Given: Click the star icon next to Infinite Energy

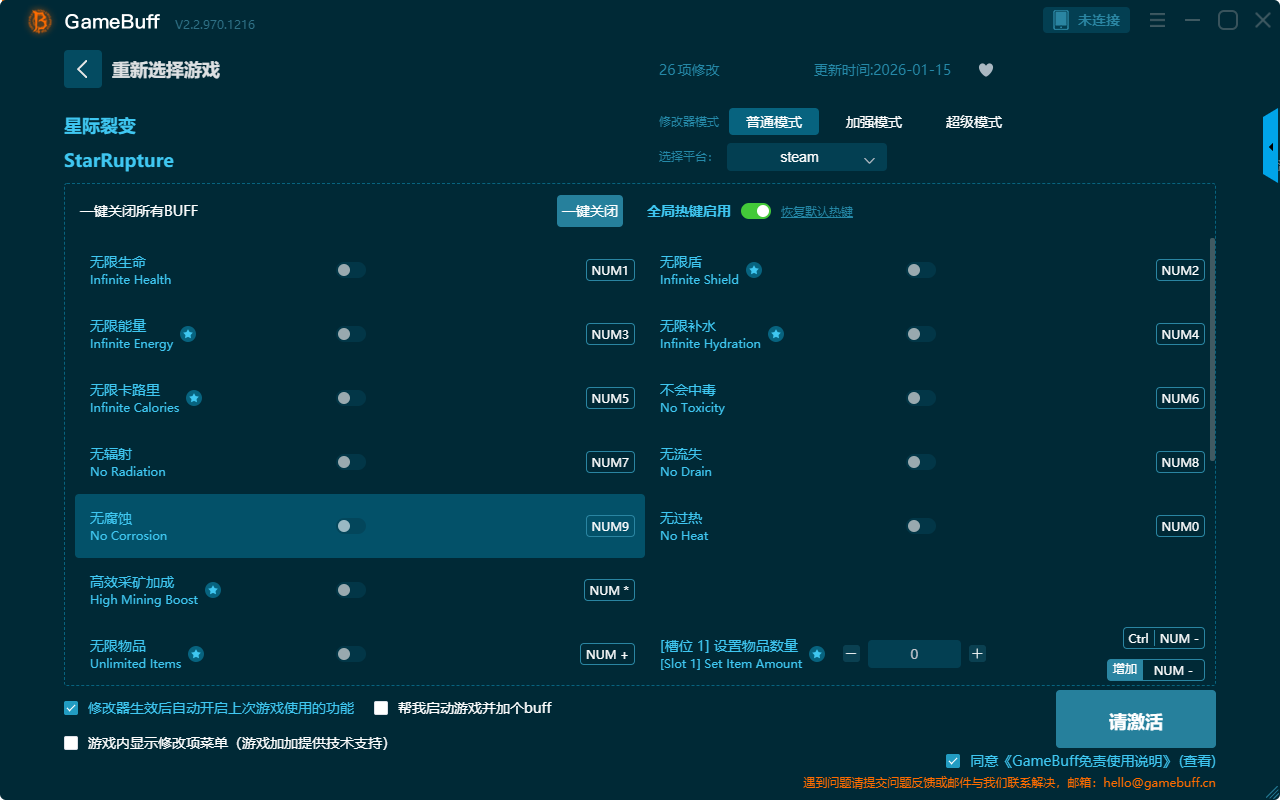Looking at the screenshot, I should click(x=188, y=334).
